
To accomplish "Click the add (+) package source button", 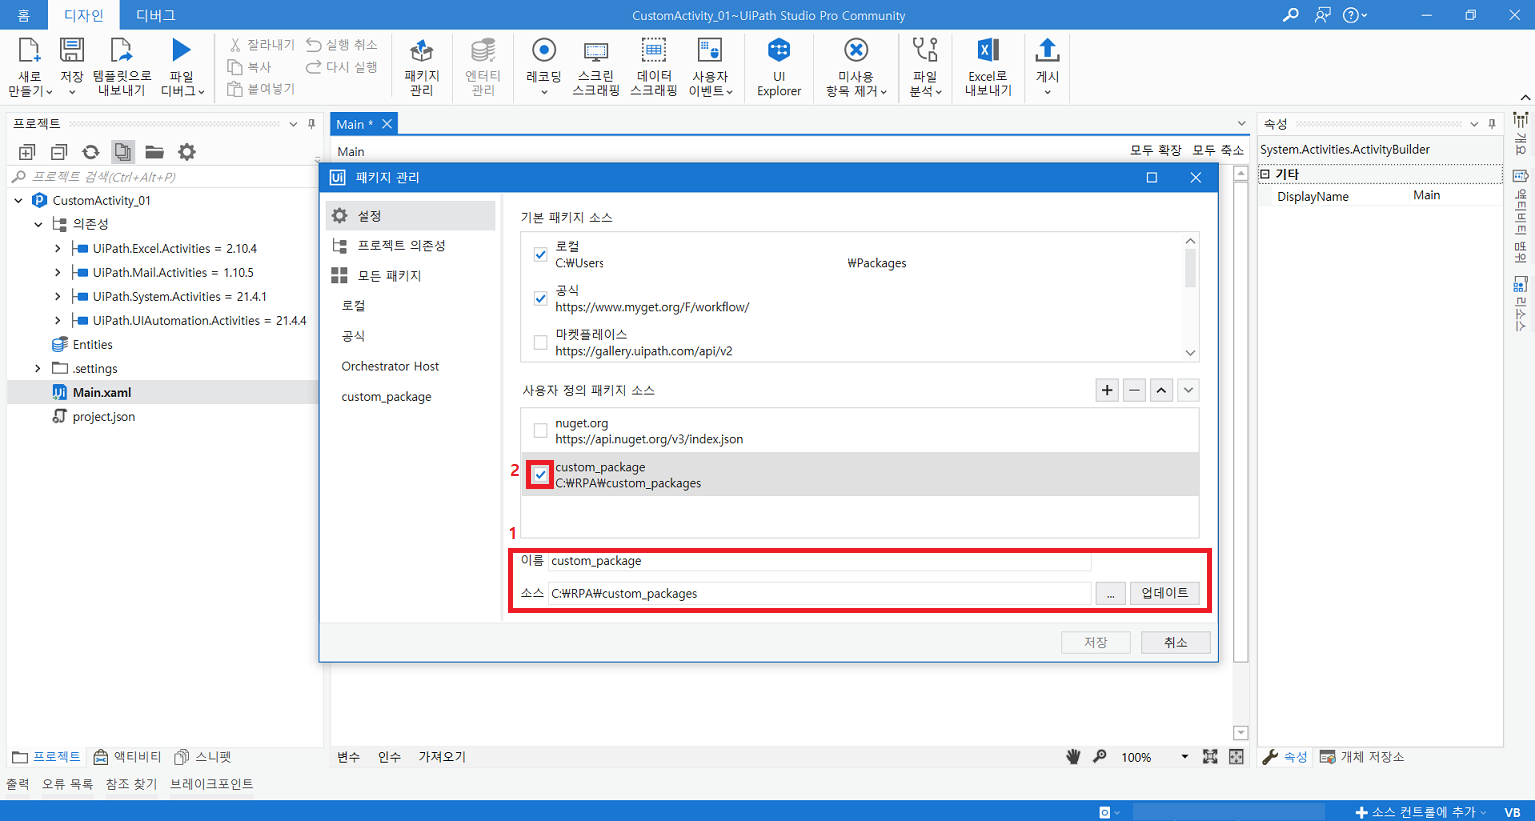I will tap(1107, 391).
